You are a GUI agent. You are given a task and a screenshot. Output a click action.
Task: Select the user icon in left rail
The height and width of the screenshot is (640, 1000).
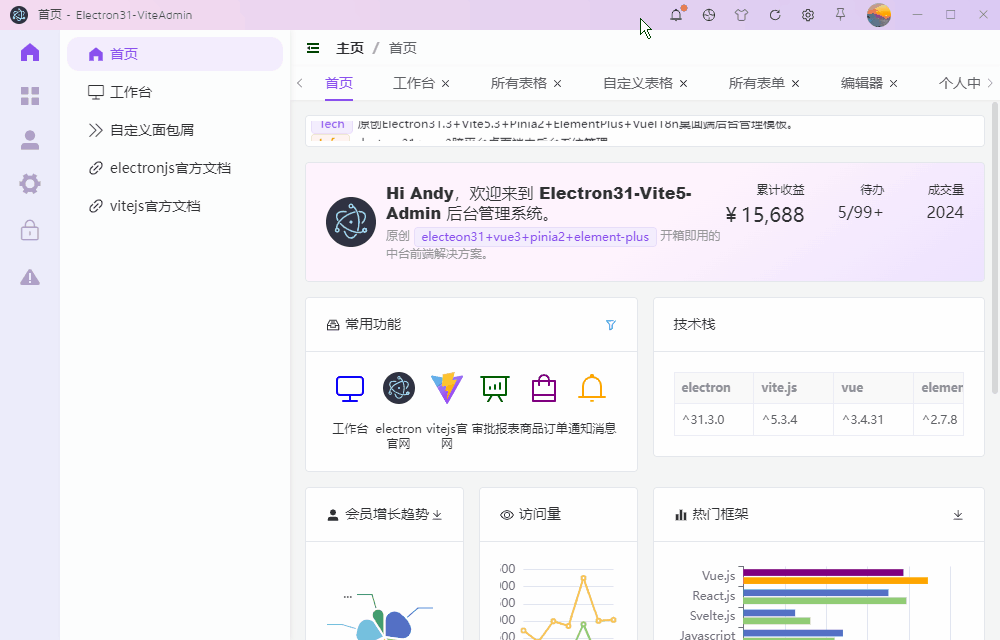[x=30, y=140]
